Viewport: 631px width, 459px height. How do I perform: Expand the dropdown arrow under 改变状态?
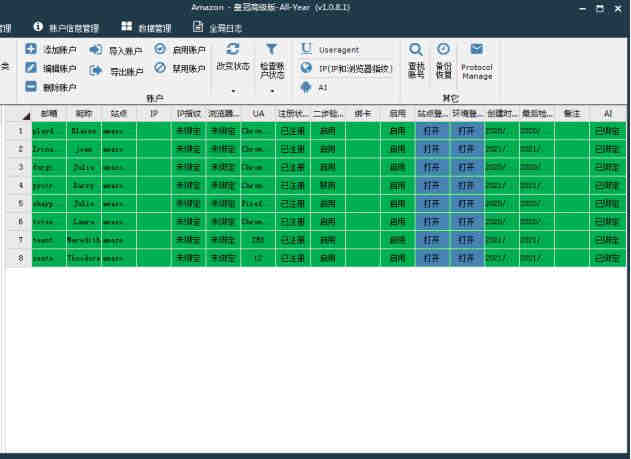click(233, 92)
